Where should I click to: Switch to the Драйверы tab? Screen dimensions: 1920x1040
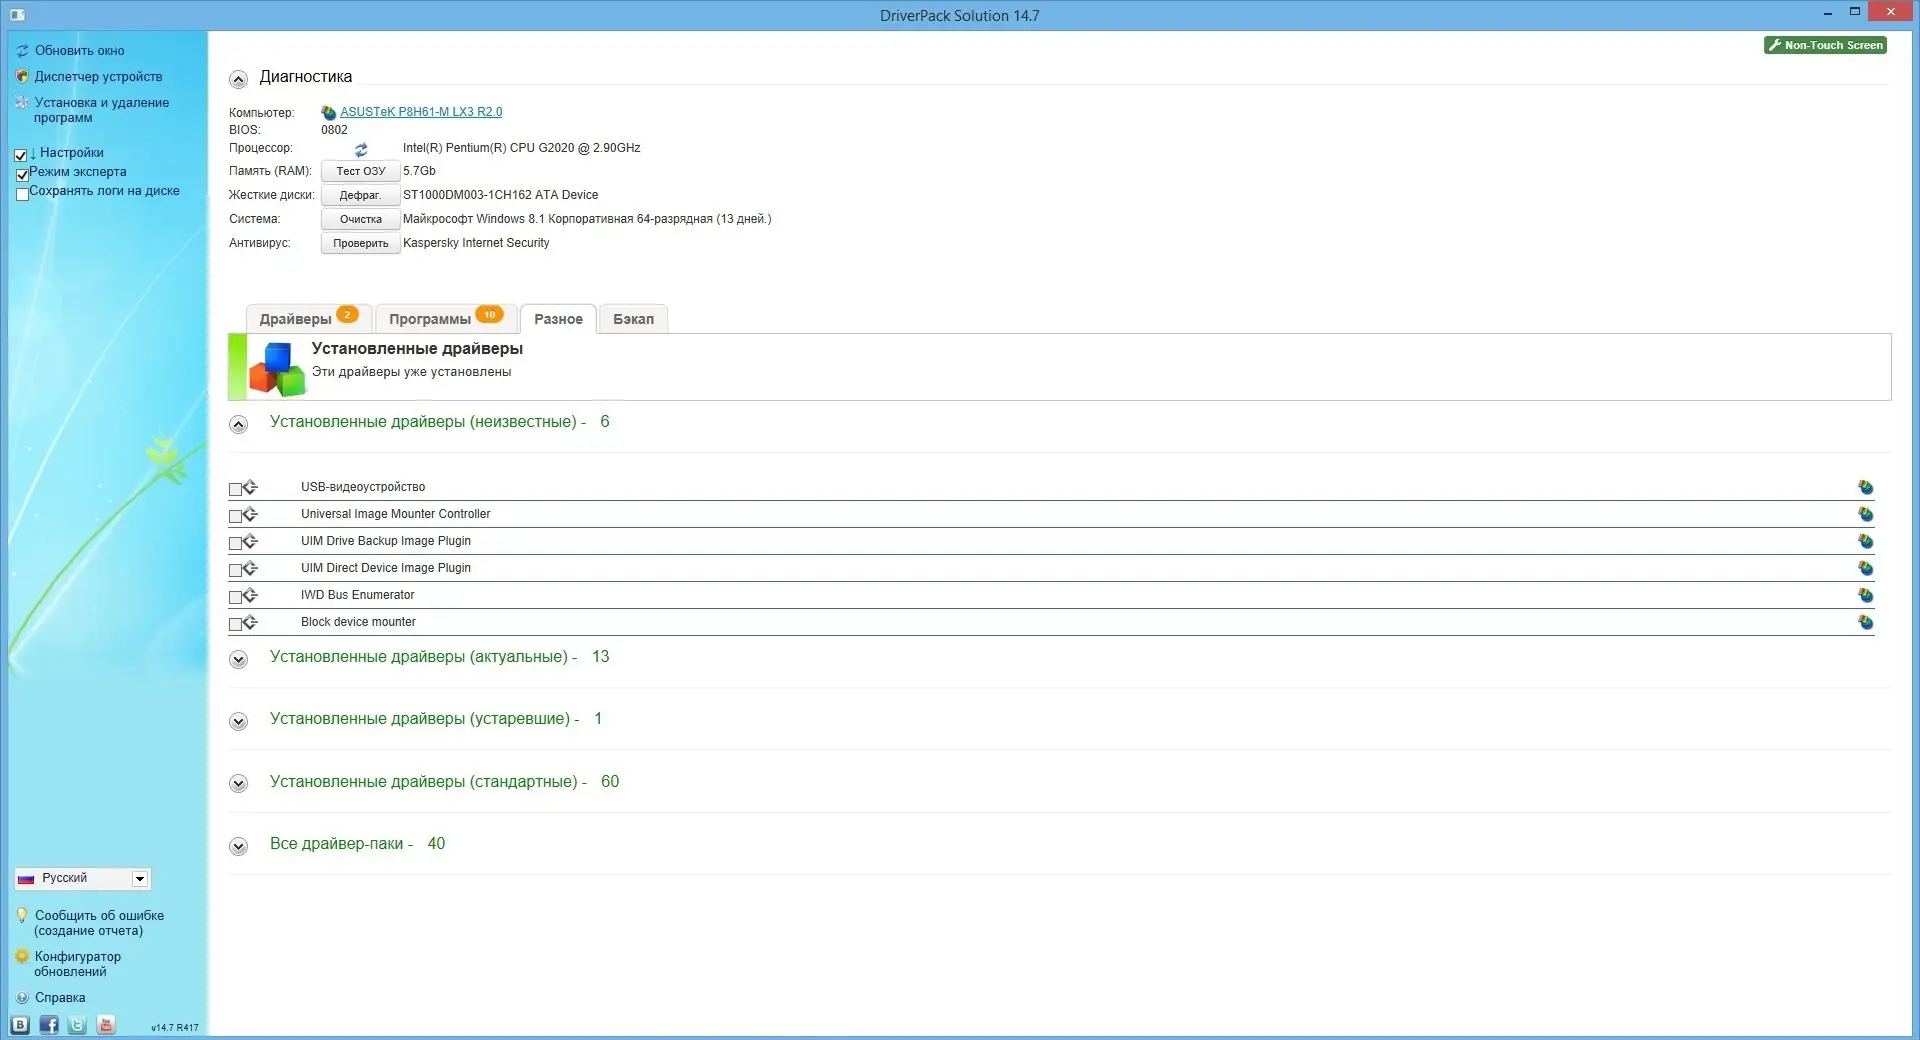(309, 318)
